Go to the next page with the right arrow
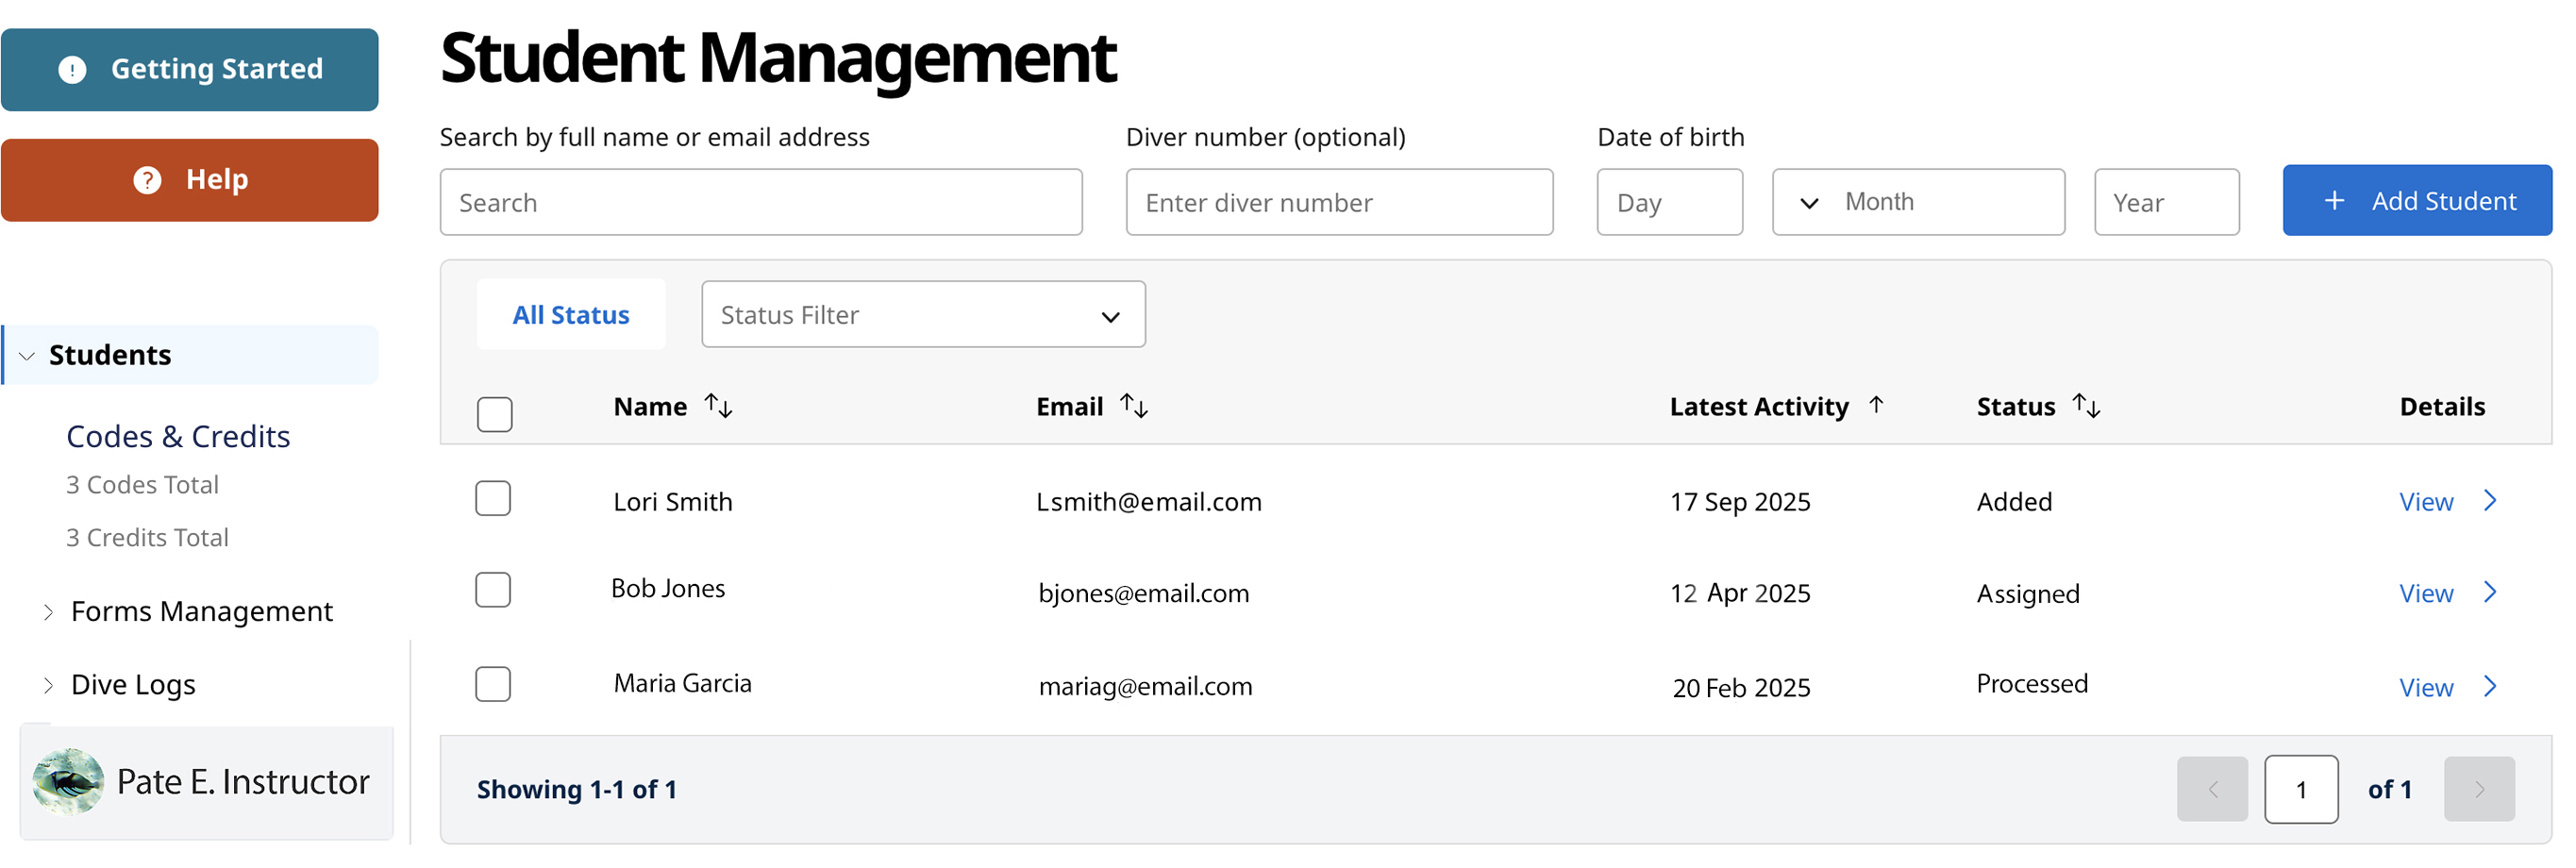 [x=2480, y=790]
